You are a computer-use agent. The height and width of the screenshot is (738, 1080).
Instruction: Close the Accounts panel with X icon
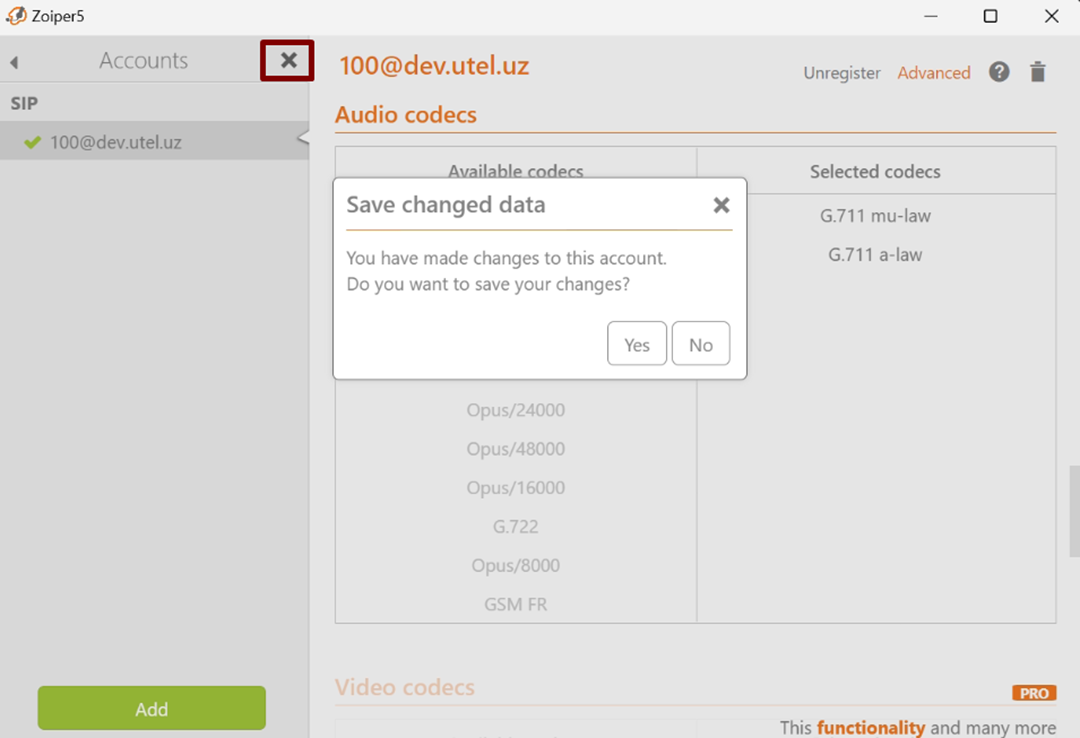[288, 61]
